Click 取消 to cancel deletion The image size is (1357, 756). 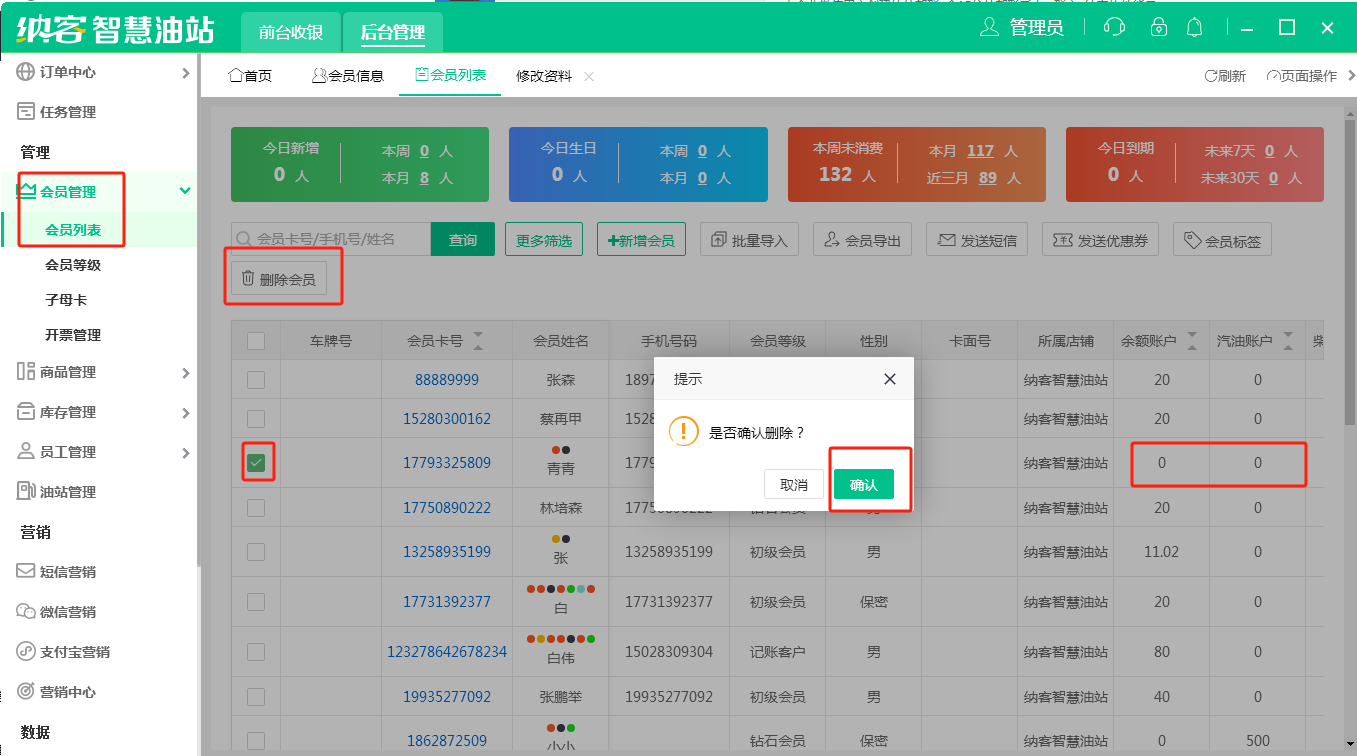coord(793,485)
